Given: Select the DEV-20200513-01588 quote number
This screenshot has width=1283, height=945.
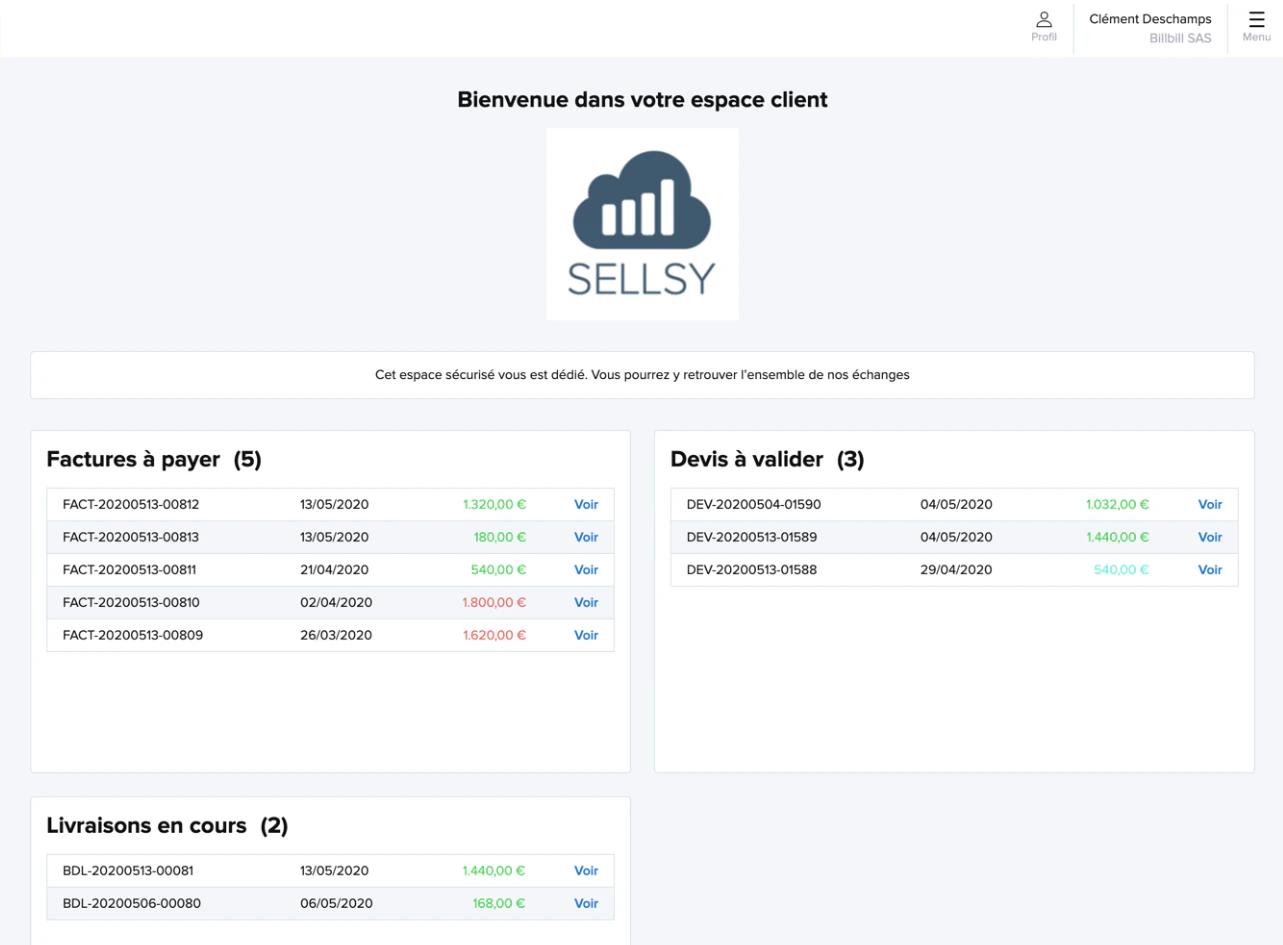Looking at the screenshot, I should point(752,570).
